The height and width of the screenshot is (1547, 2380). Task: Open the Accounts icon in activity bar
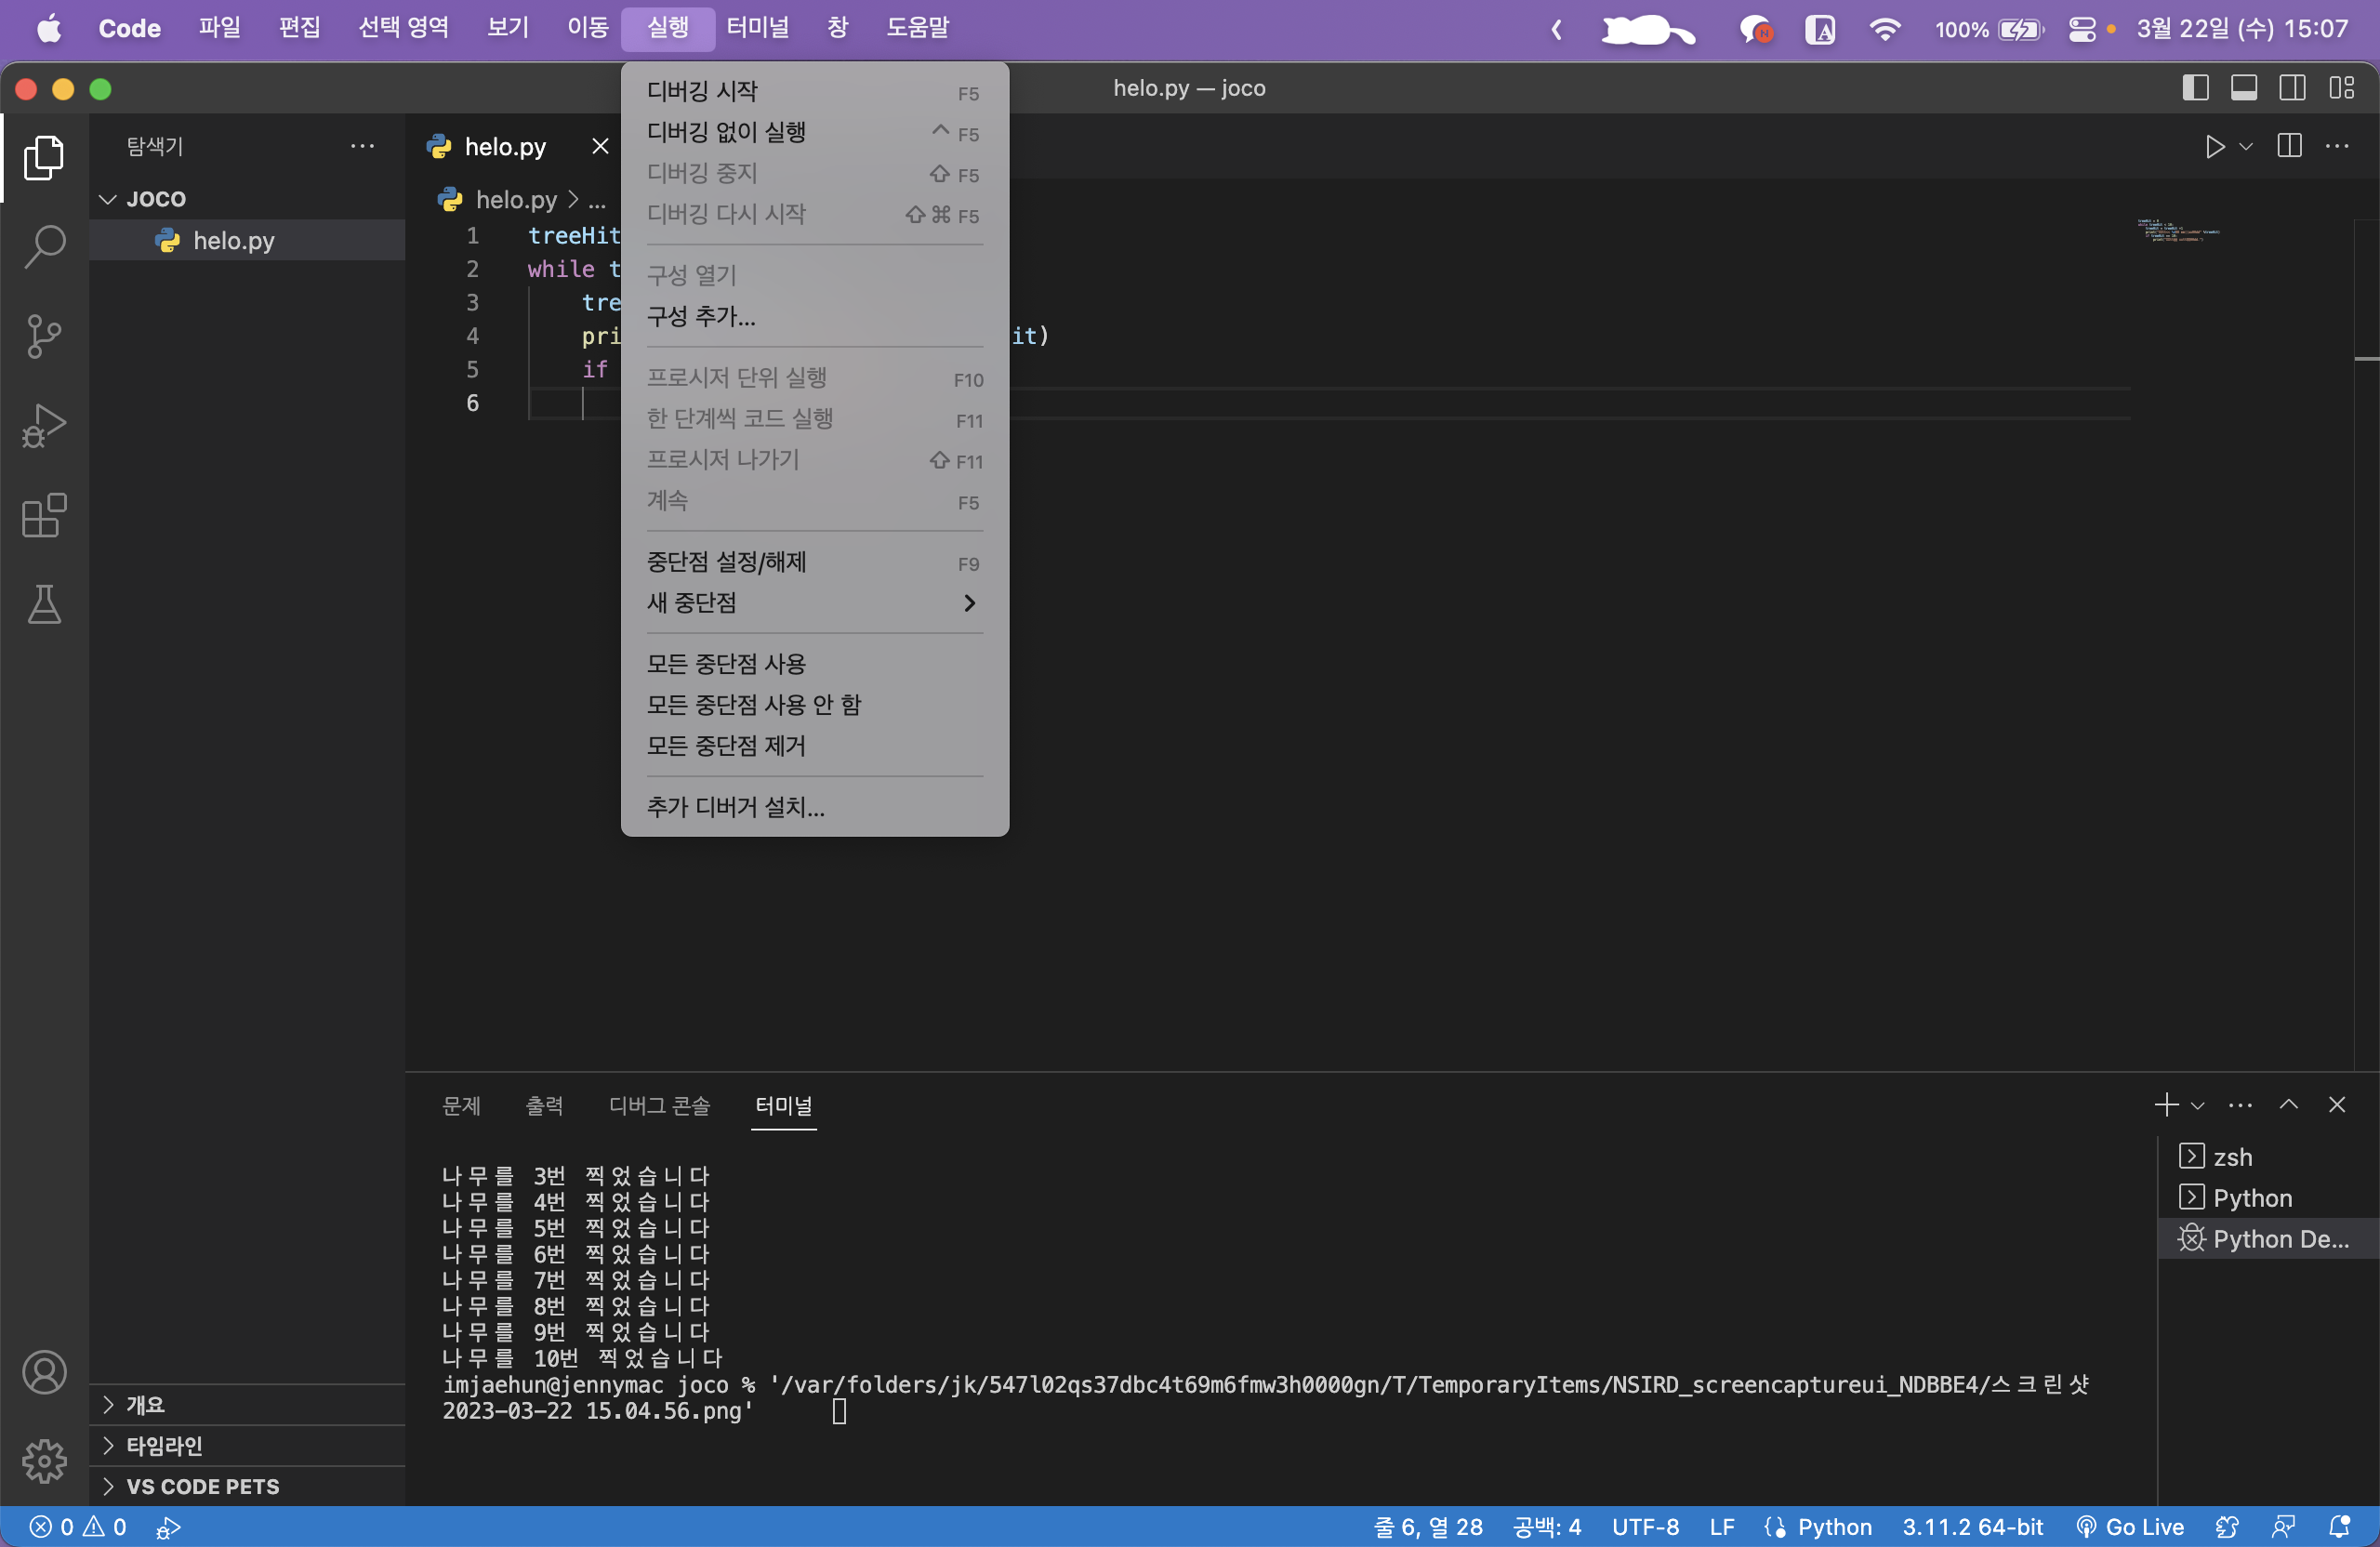pos(44,1372)
